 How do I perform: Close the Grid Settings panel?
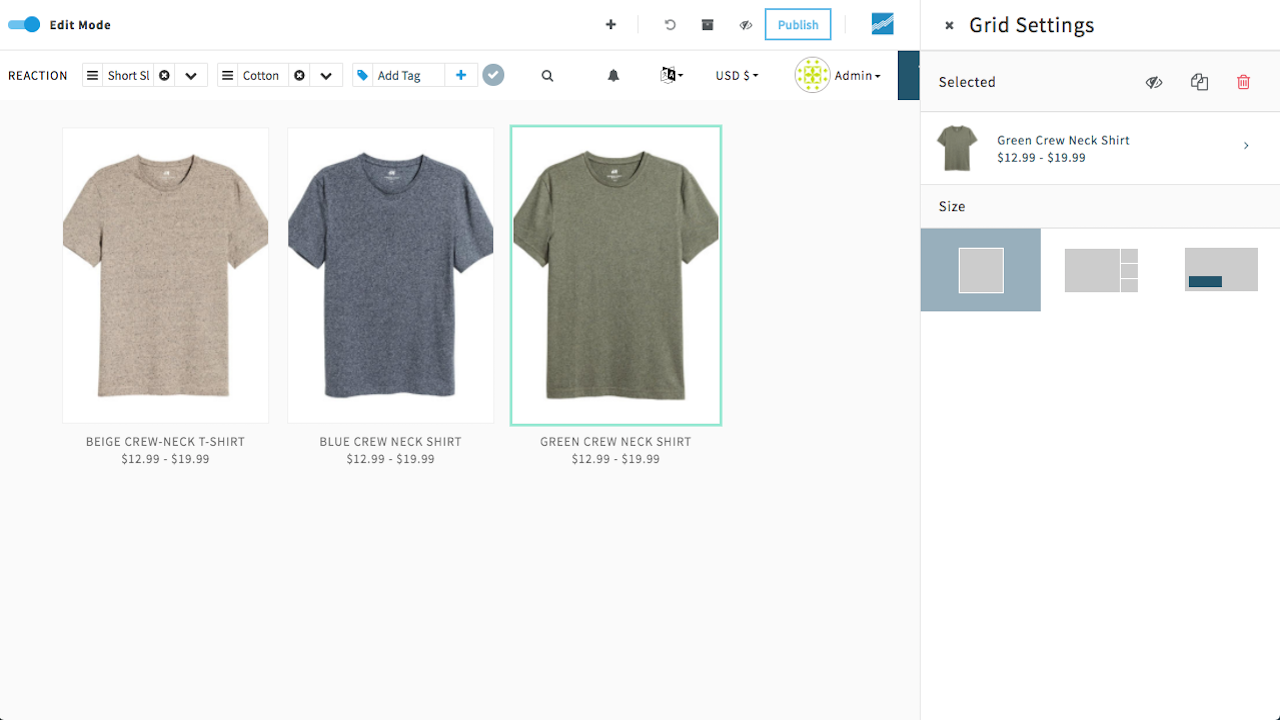(949, 26)
